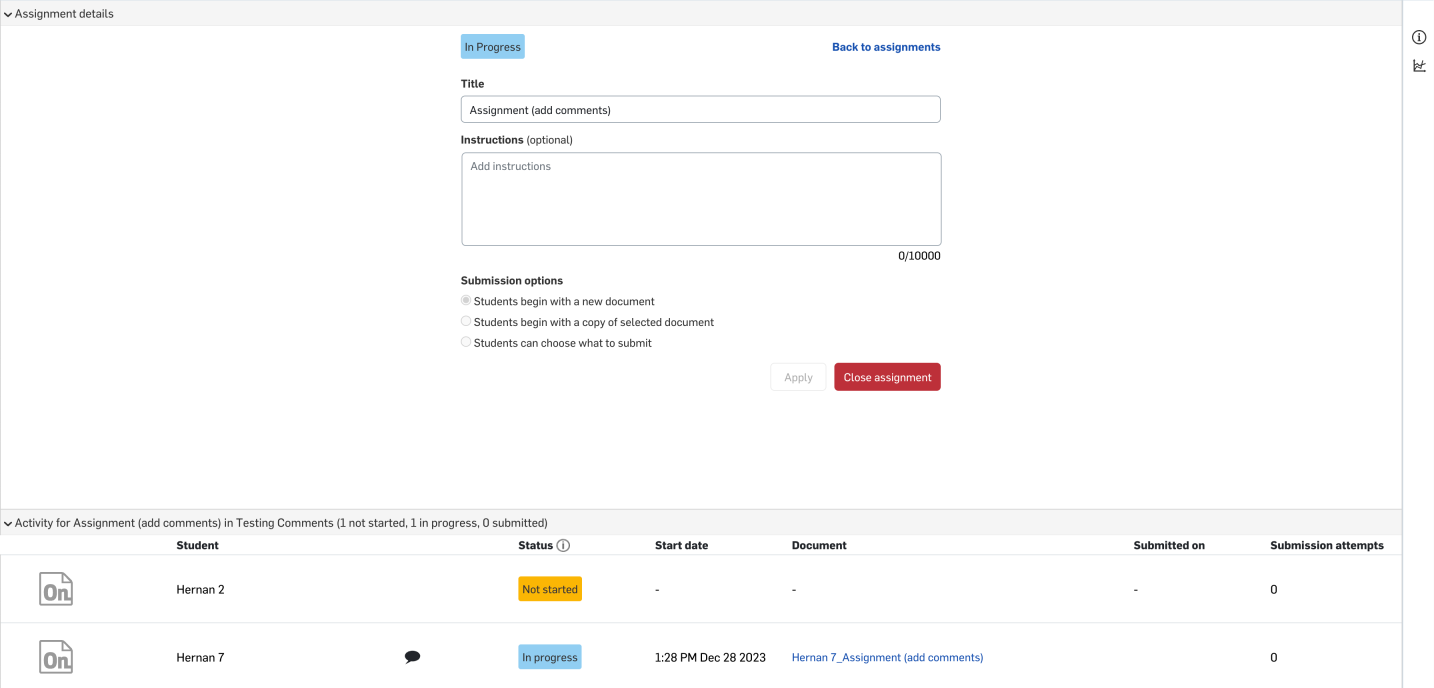The width and height of the screenshot is (1434, 688).
Task: Click into the Add instructions text area
Action: 700,199
